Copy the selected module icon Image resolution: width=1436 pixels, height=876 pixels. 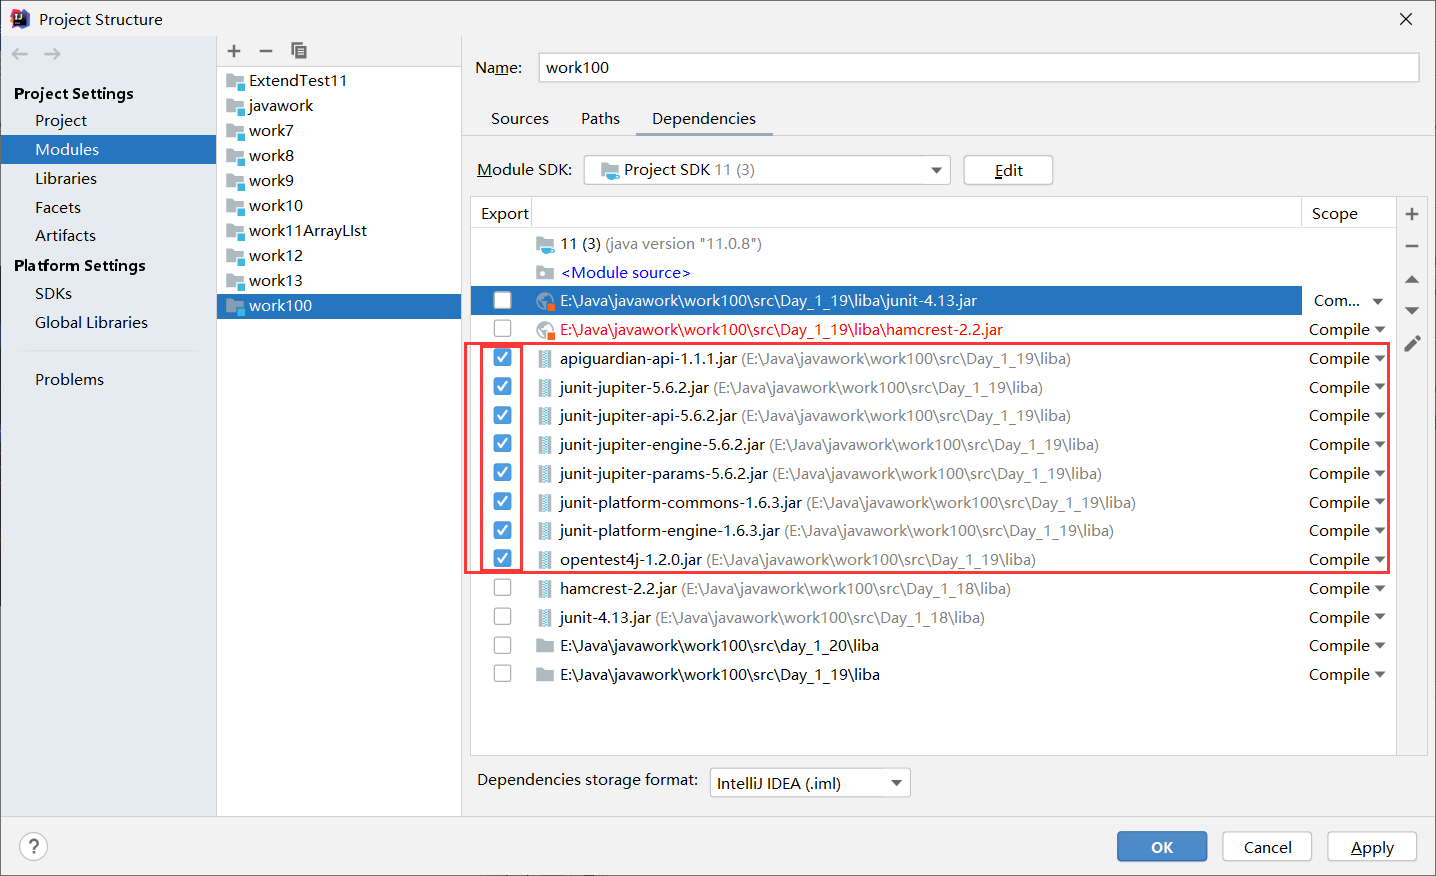299,51
